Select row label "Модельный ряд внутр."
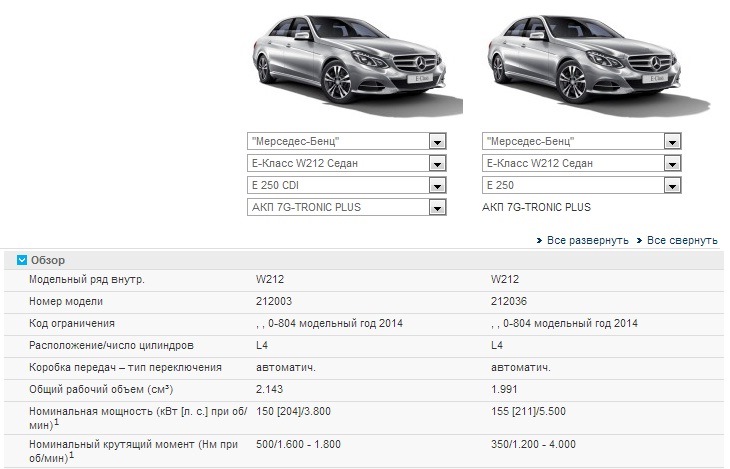Image resolution: width=730 pixels, height=469 pixels. click(87, 279)
